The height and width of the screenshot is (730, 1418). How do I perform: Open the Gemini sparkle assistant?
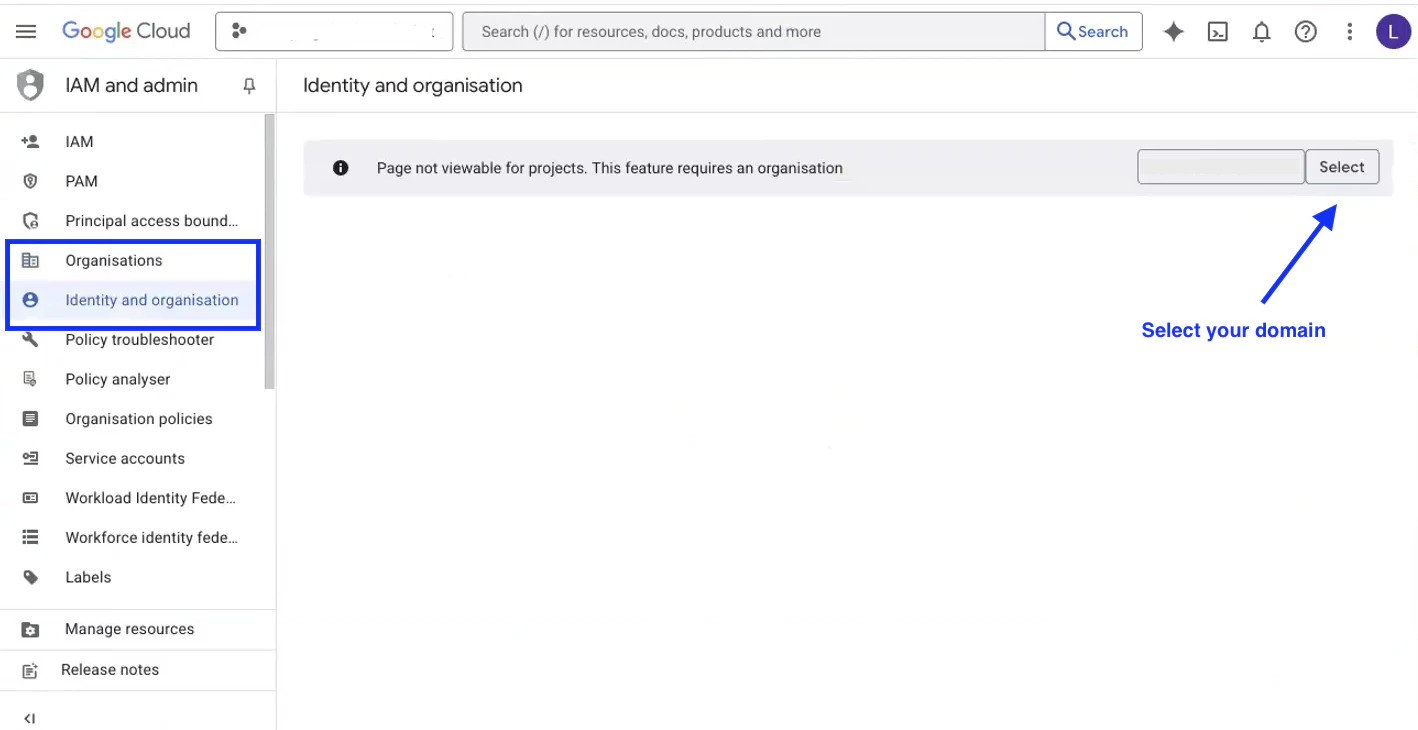pyautogui.click(x=1174, y=32)
